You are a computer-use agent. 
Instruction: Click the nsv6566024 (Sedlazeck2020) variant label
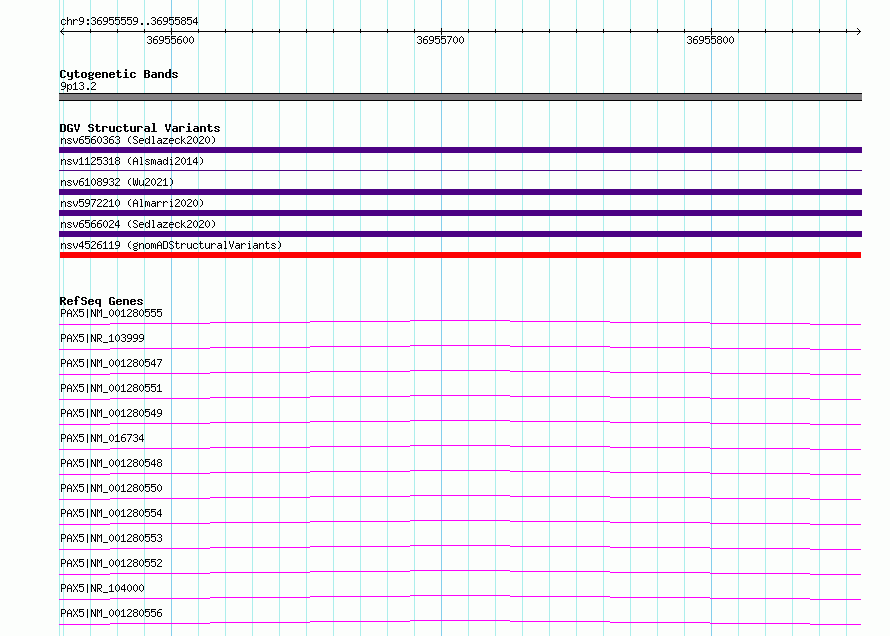click(x=138, y=224)
